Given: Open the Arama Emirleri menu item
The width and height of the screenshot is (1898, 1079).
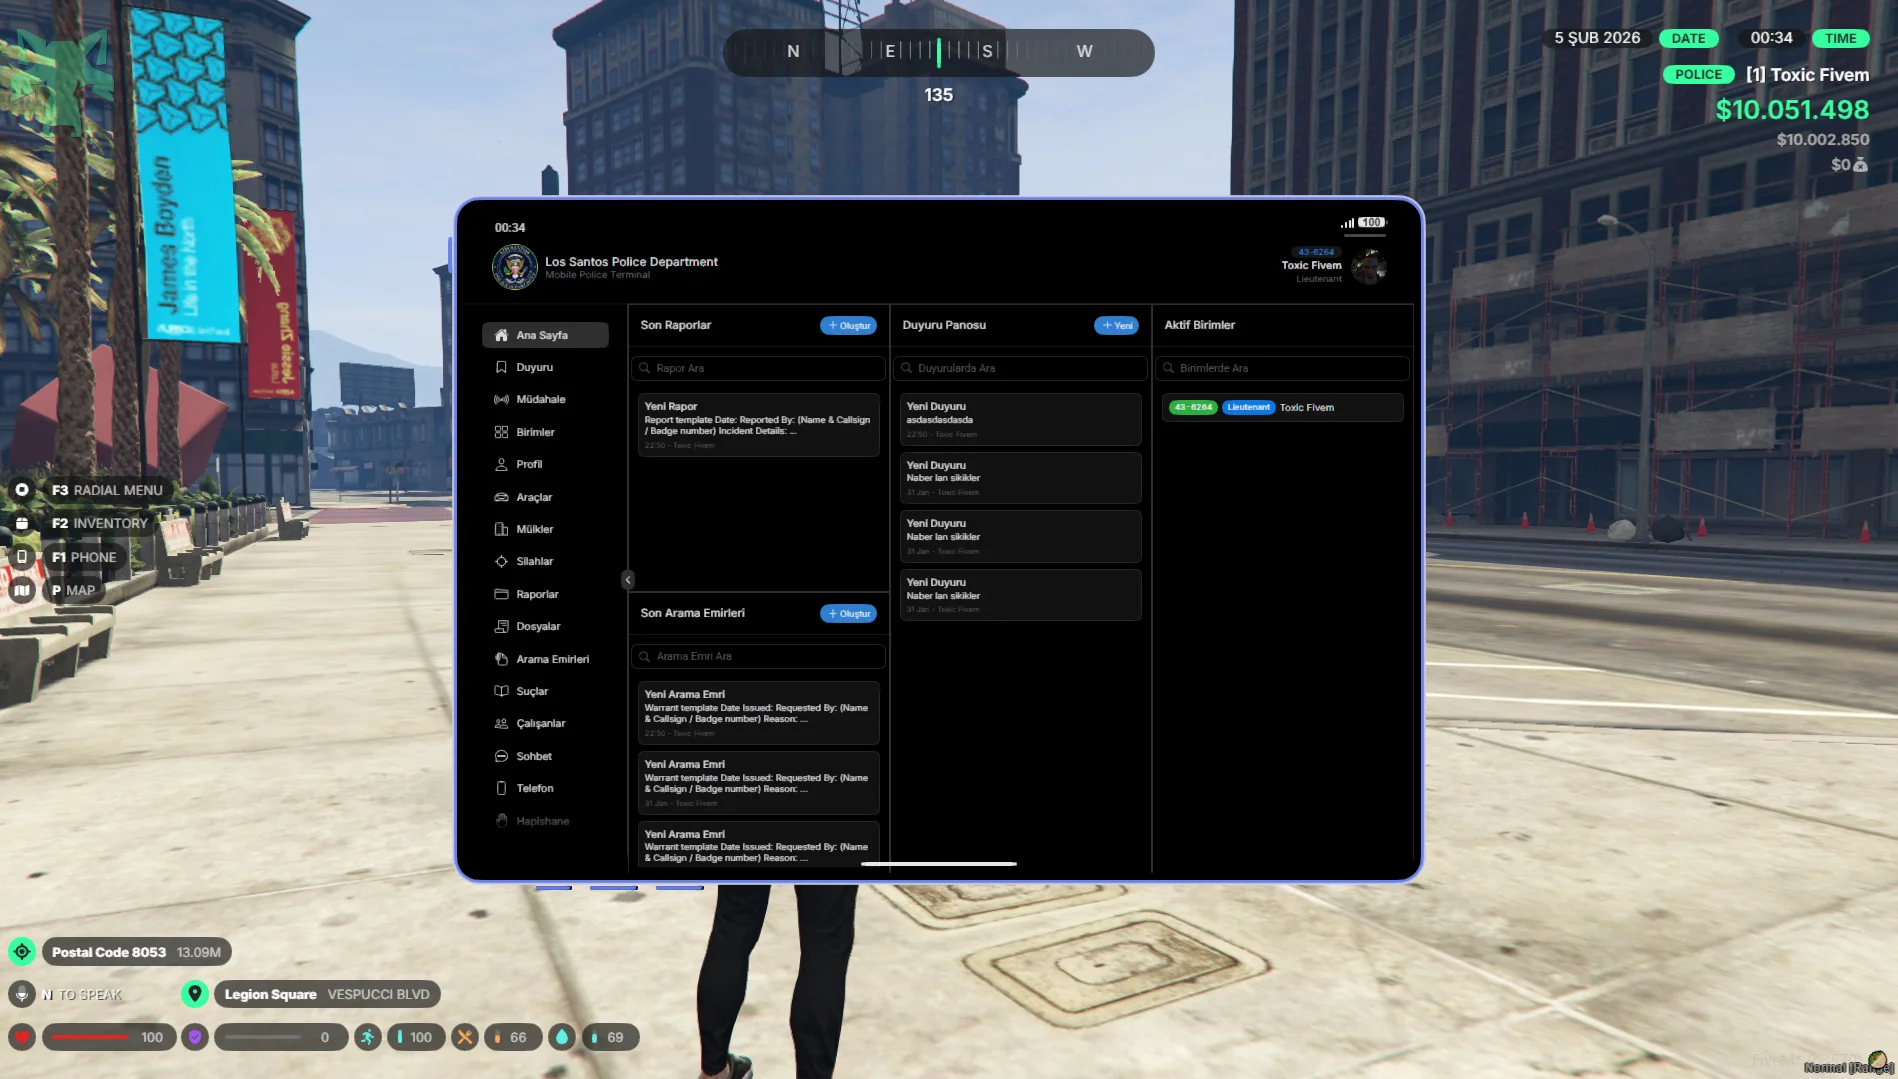Looking at the screenshot, I should click(x=552, y=659).
